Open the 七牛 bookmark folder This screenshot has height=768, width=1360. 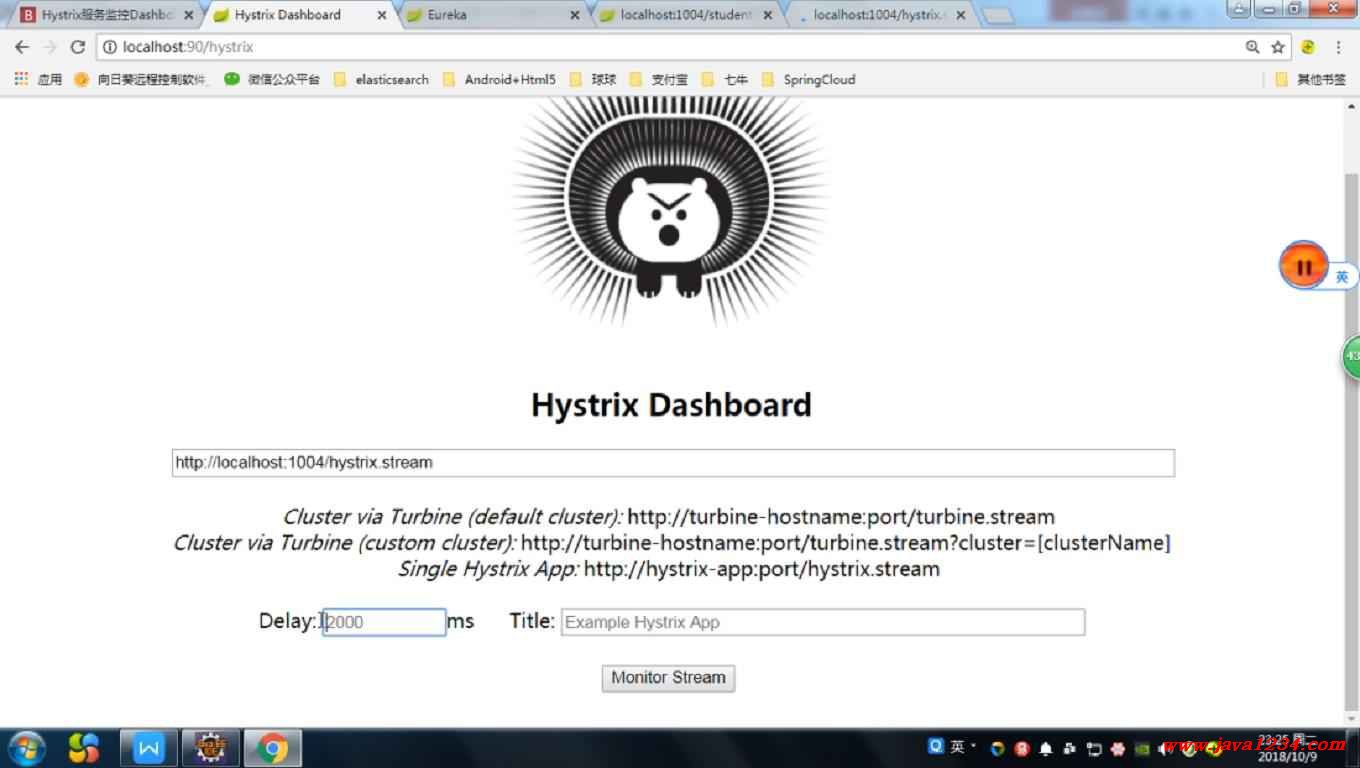(725, 79)
